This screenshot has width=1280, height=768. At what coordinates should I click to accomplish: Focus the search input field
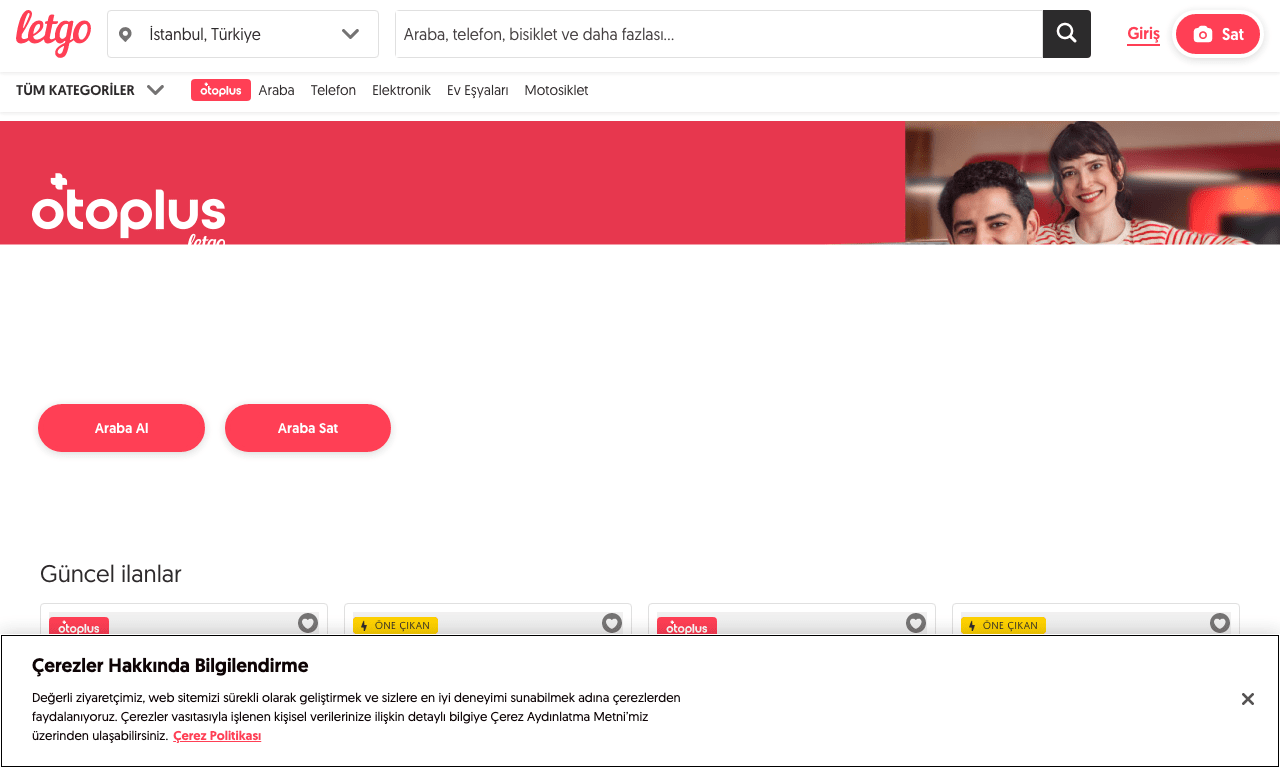tap(718, 34)
